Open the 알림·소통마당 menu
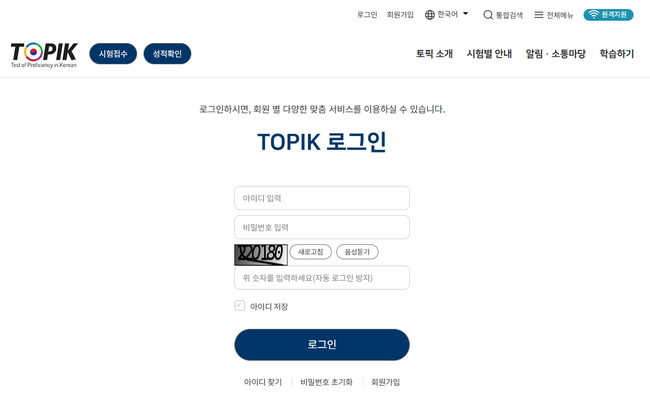650x416 pixels. 555,54
